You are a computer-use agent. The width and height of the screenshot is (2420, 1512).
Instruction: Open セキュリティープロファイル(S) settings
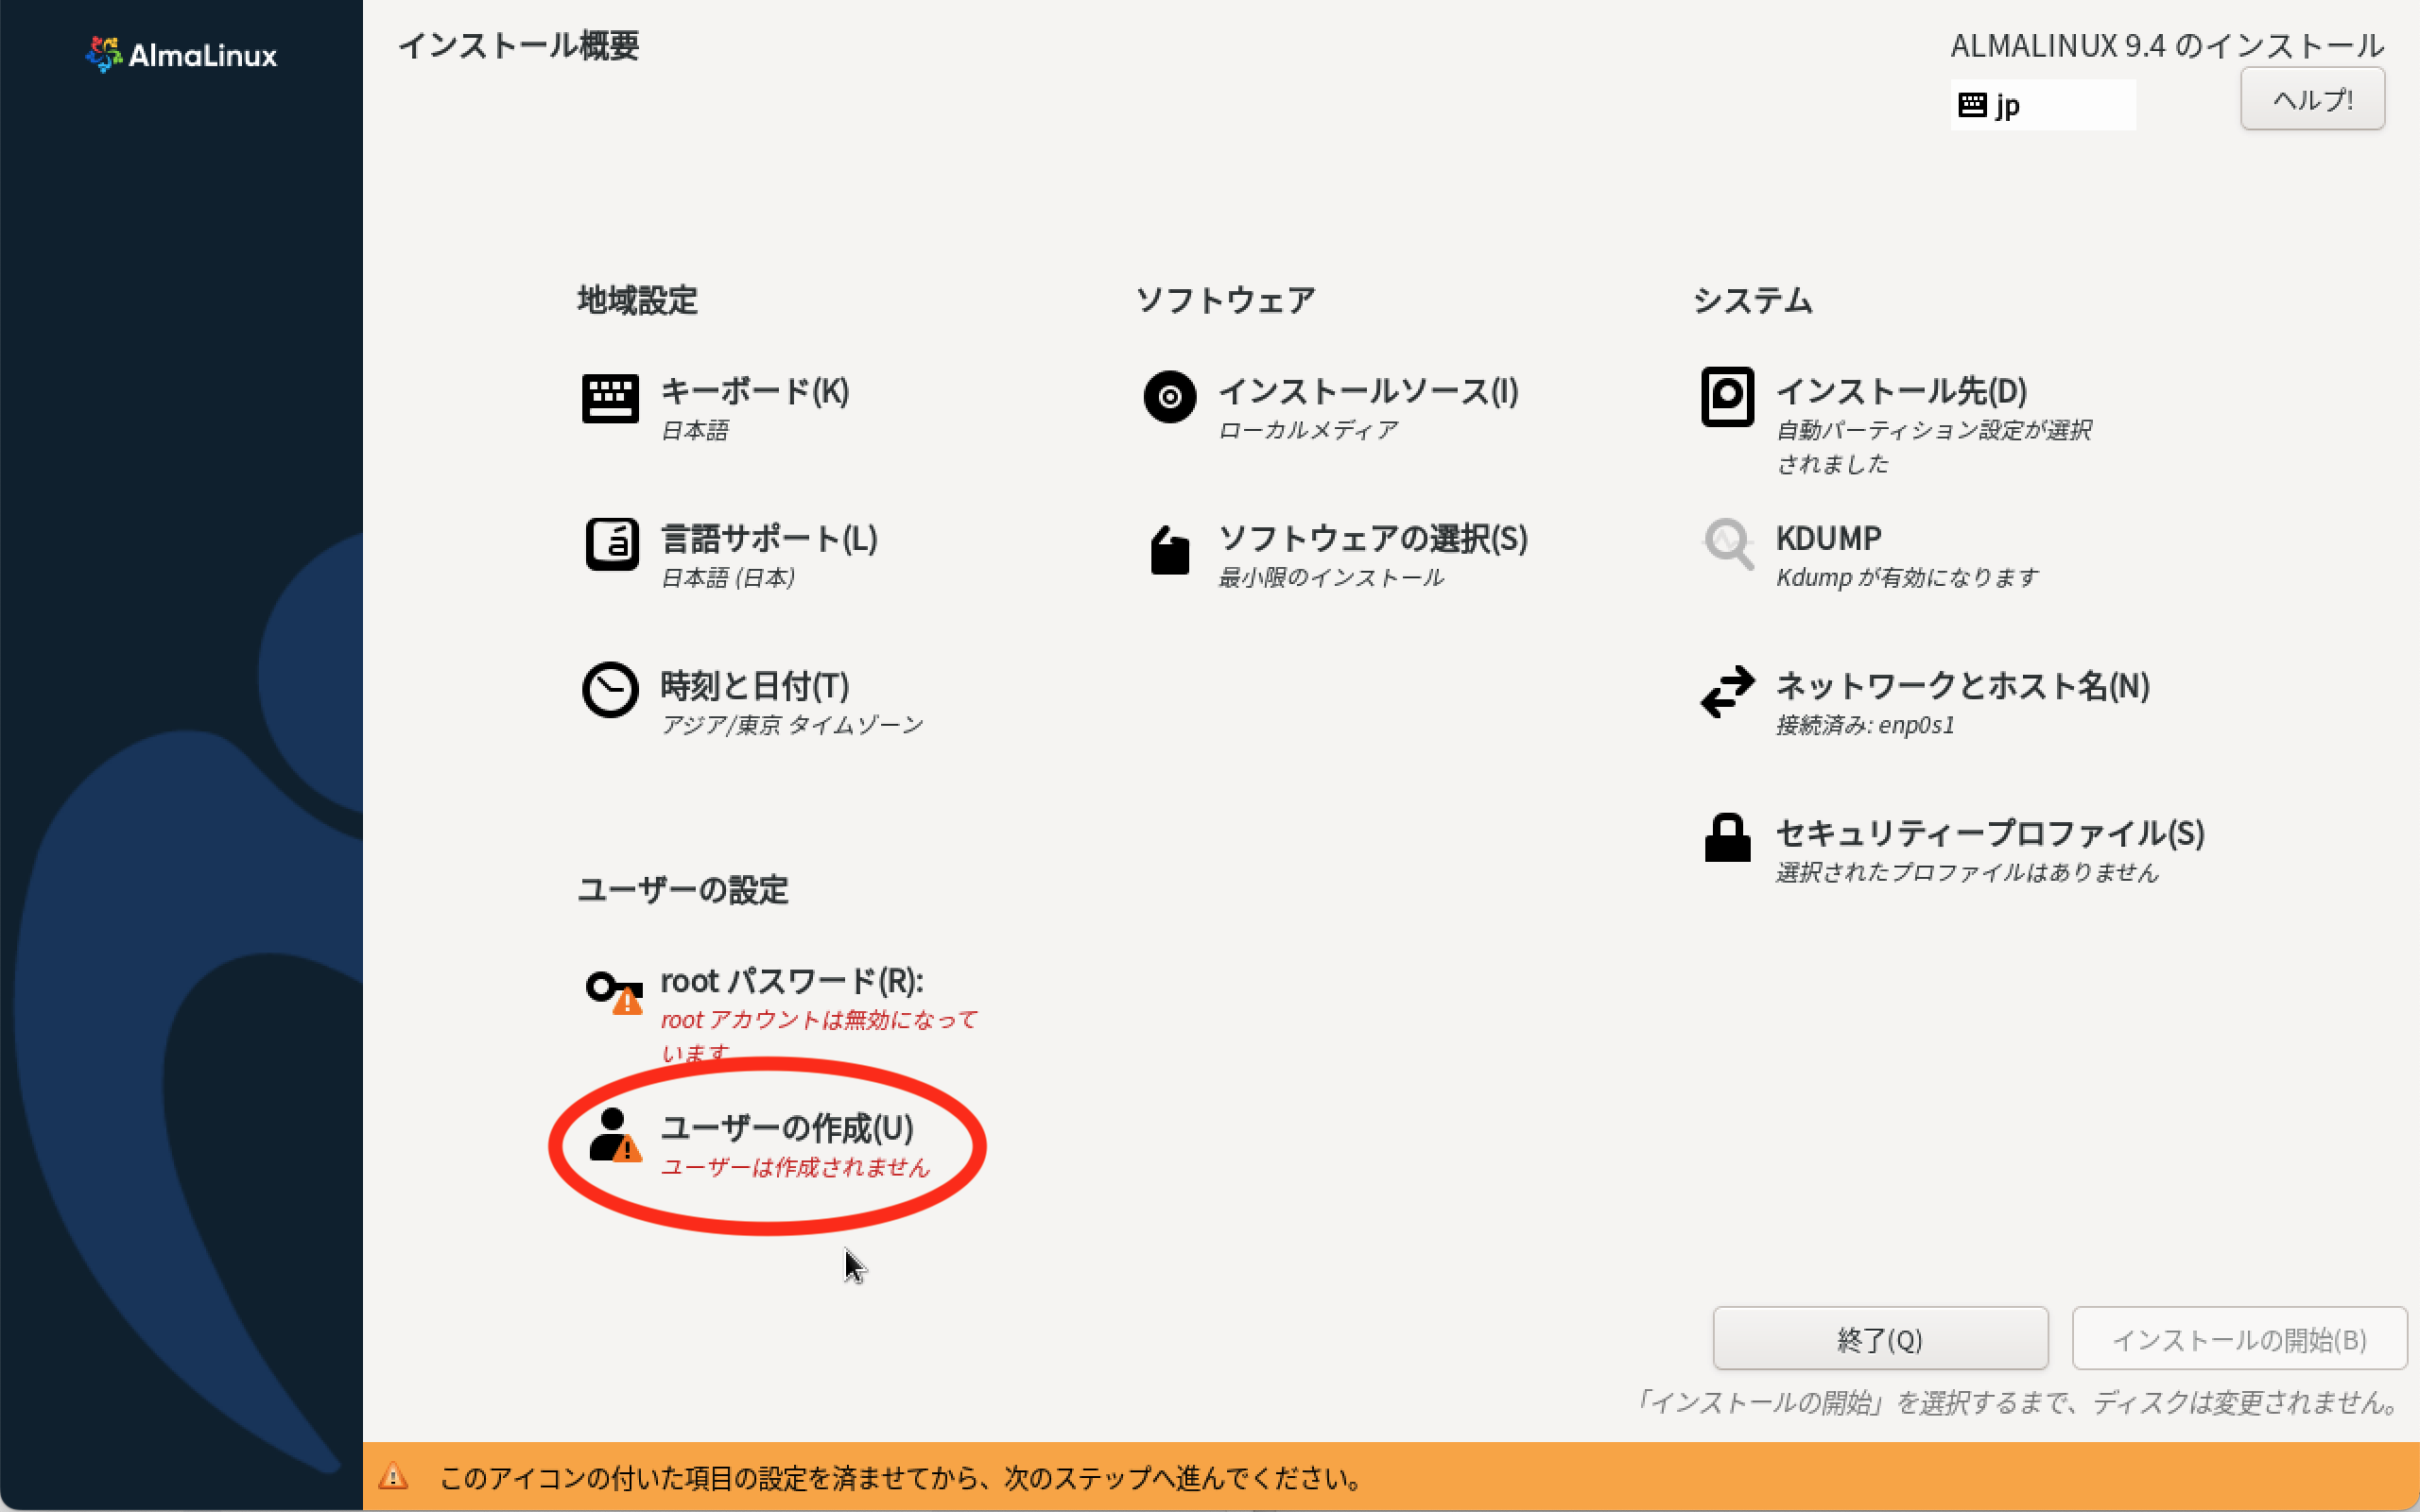[1990, 833]
